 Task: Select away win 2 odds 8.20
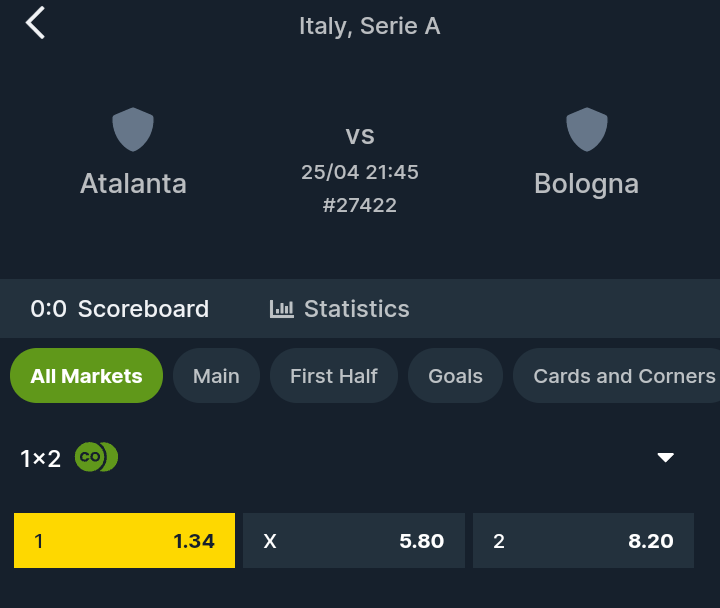click(583, 540)
